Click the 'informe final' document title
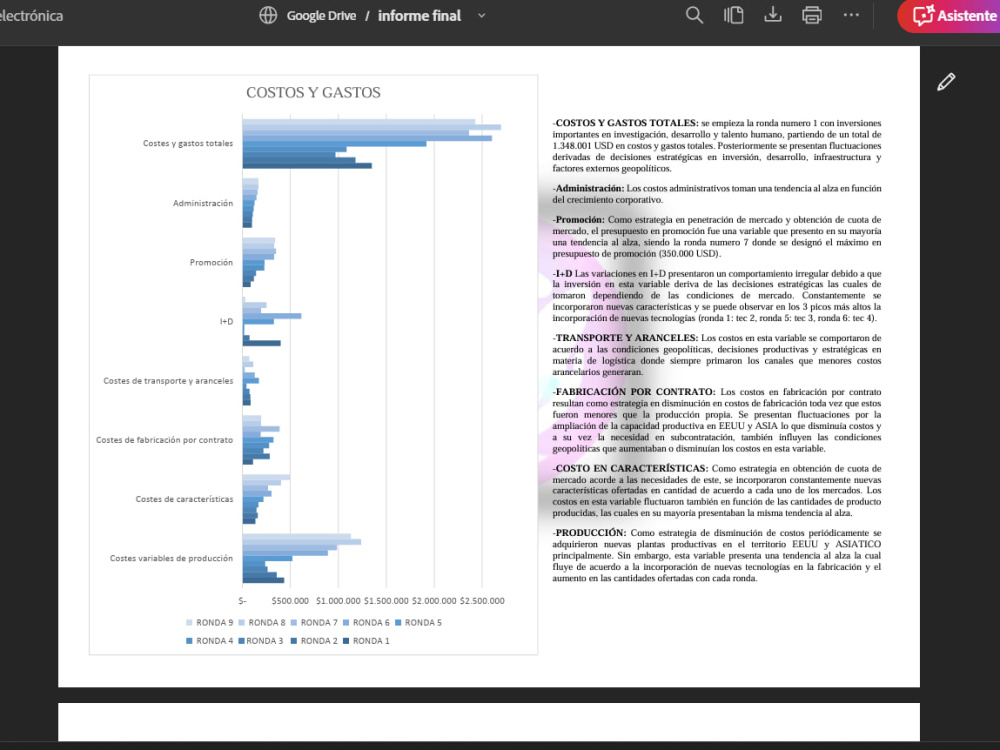Screen dimensions: 1000x750 coord(419,15)
